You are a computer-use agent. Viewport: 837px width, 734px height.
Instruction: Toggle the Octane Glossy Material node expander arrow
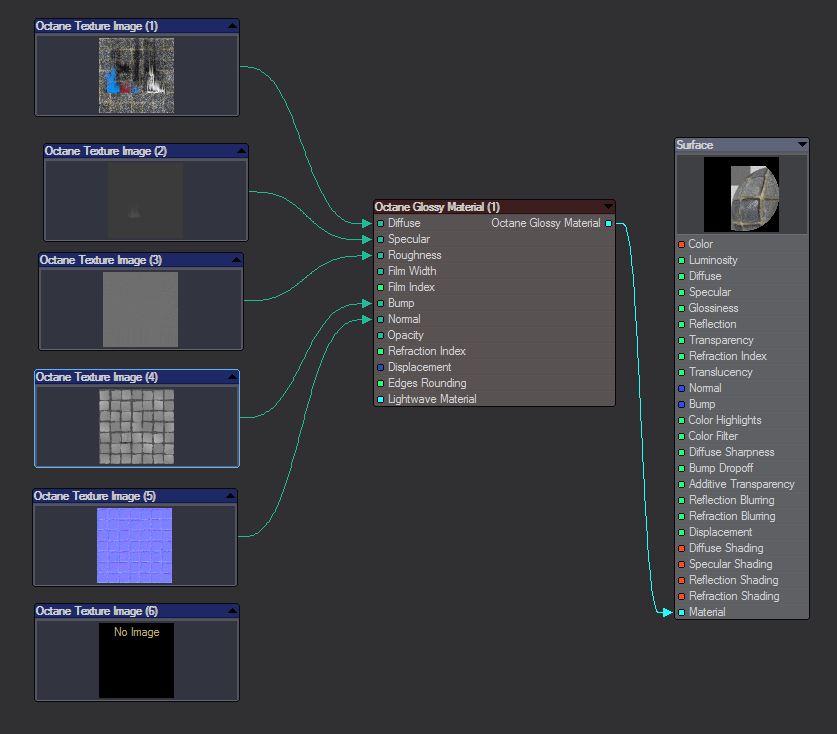pyautogui.click(x=608, y=207)
